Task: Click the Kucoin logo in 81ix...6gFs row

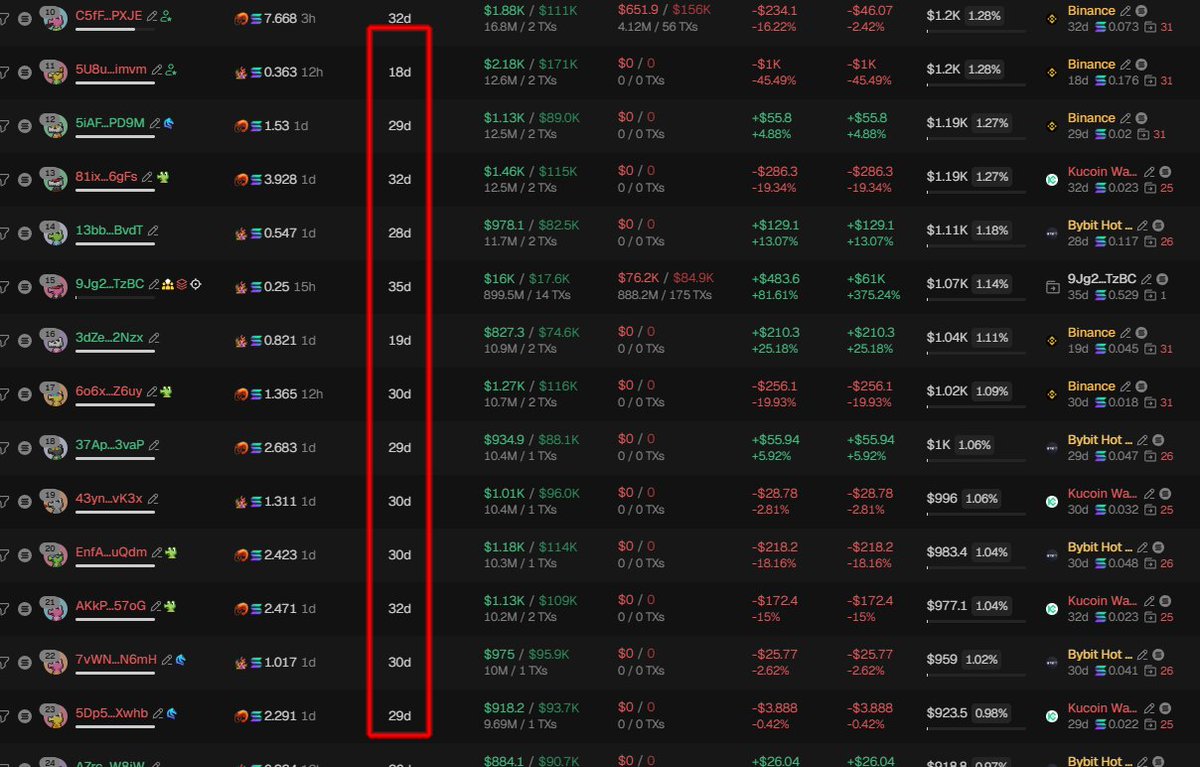Action: point(1052,180)
